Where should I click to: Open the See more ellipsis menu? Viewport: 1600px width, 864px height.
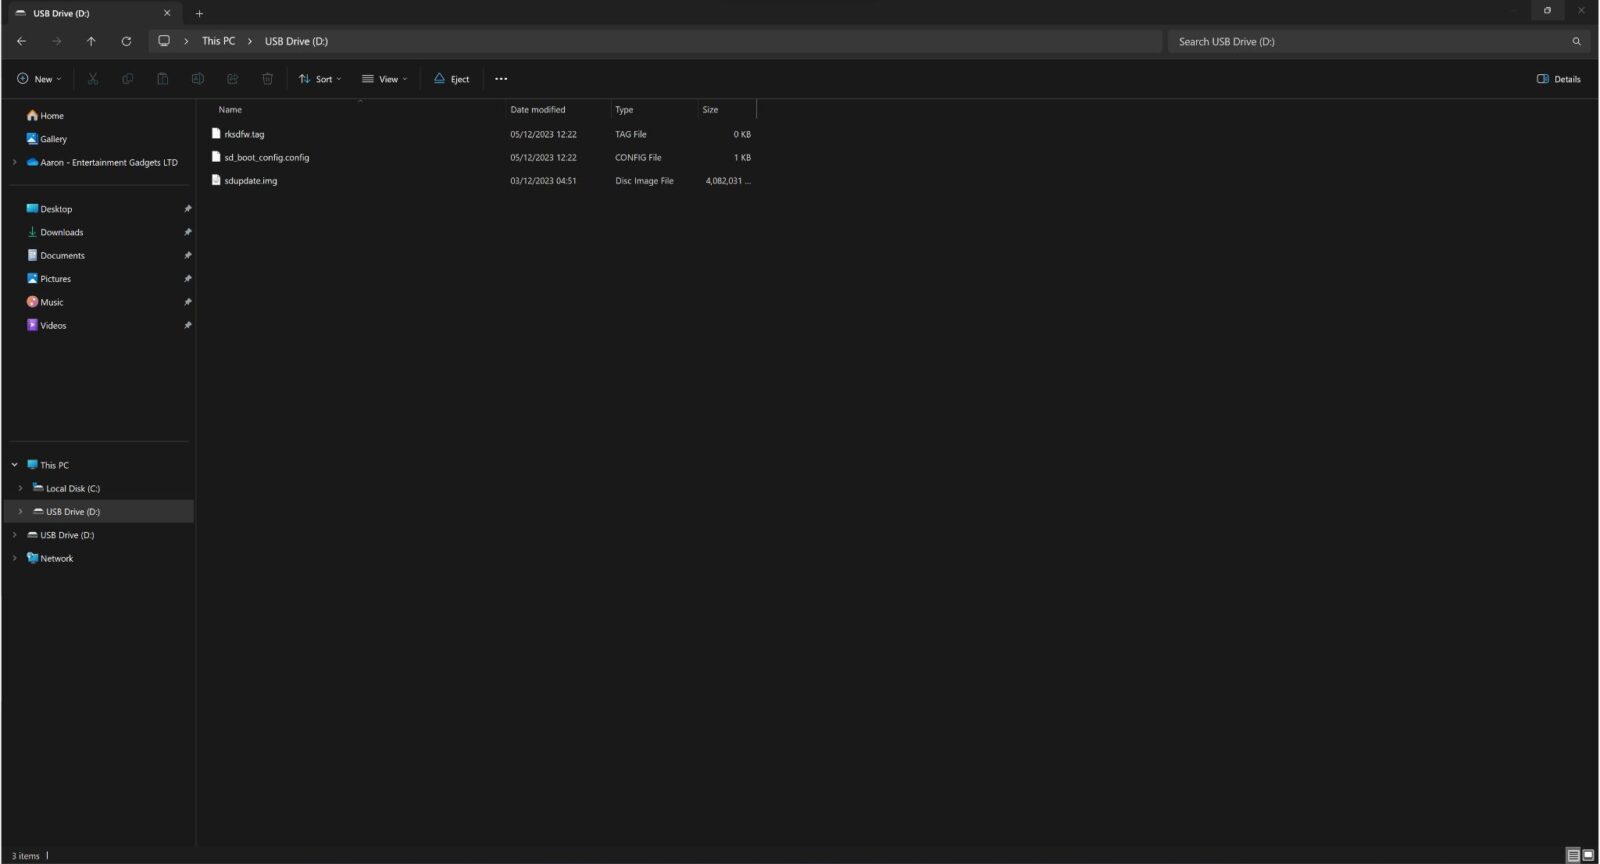pyautogui.click(x=501, y=79)
